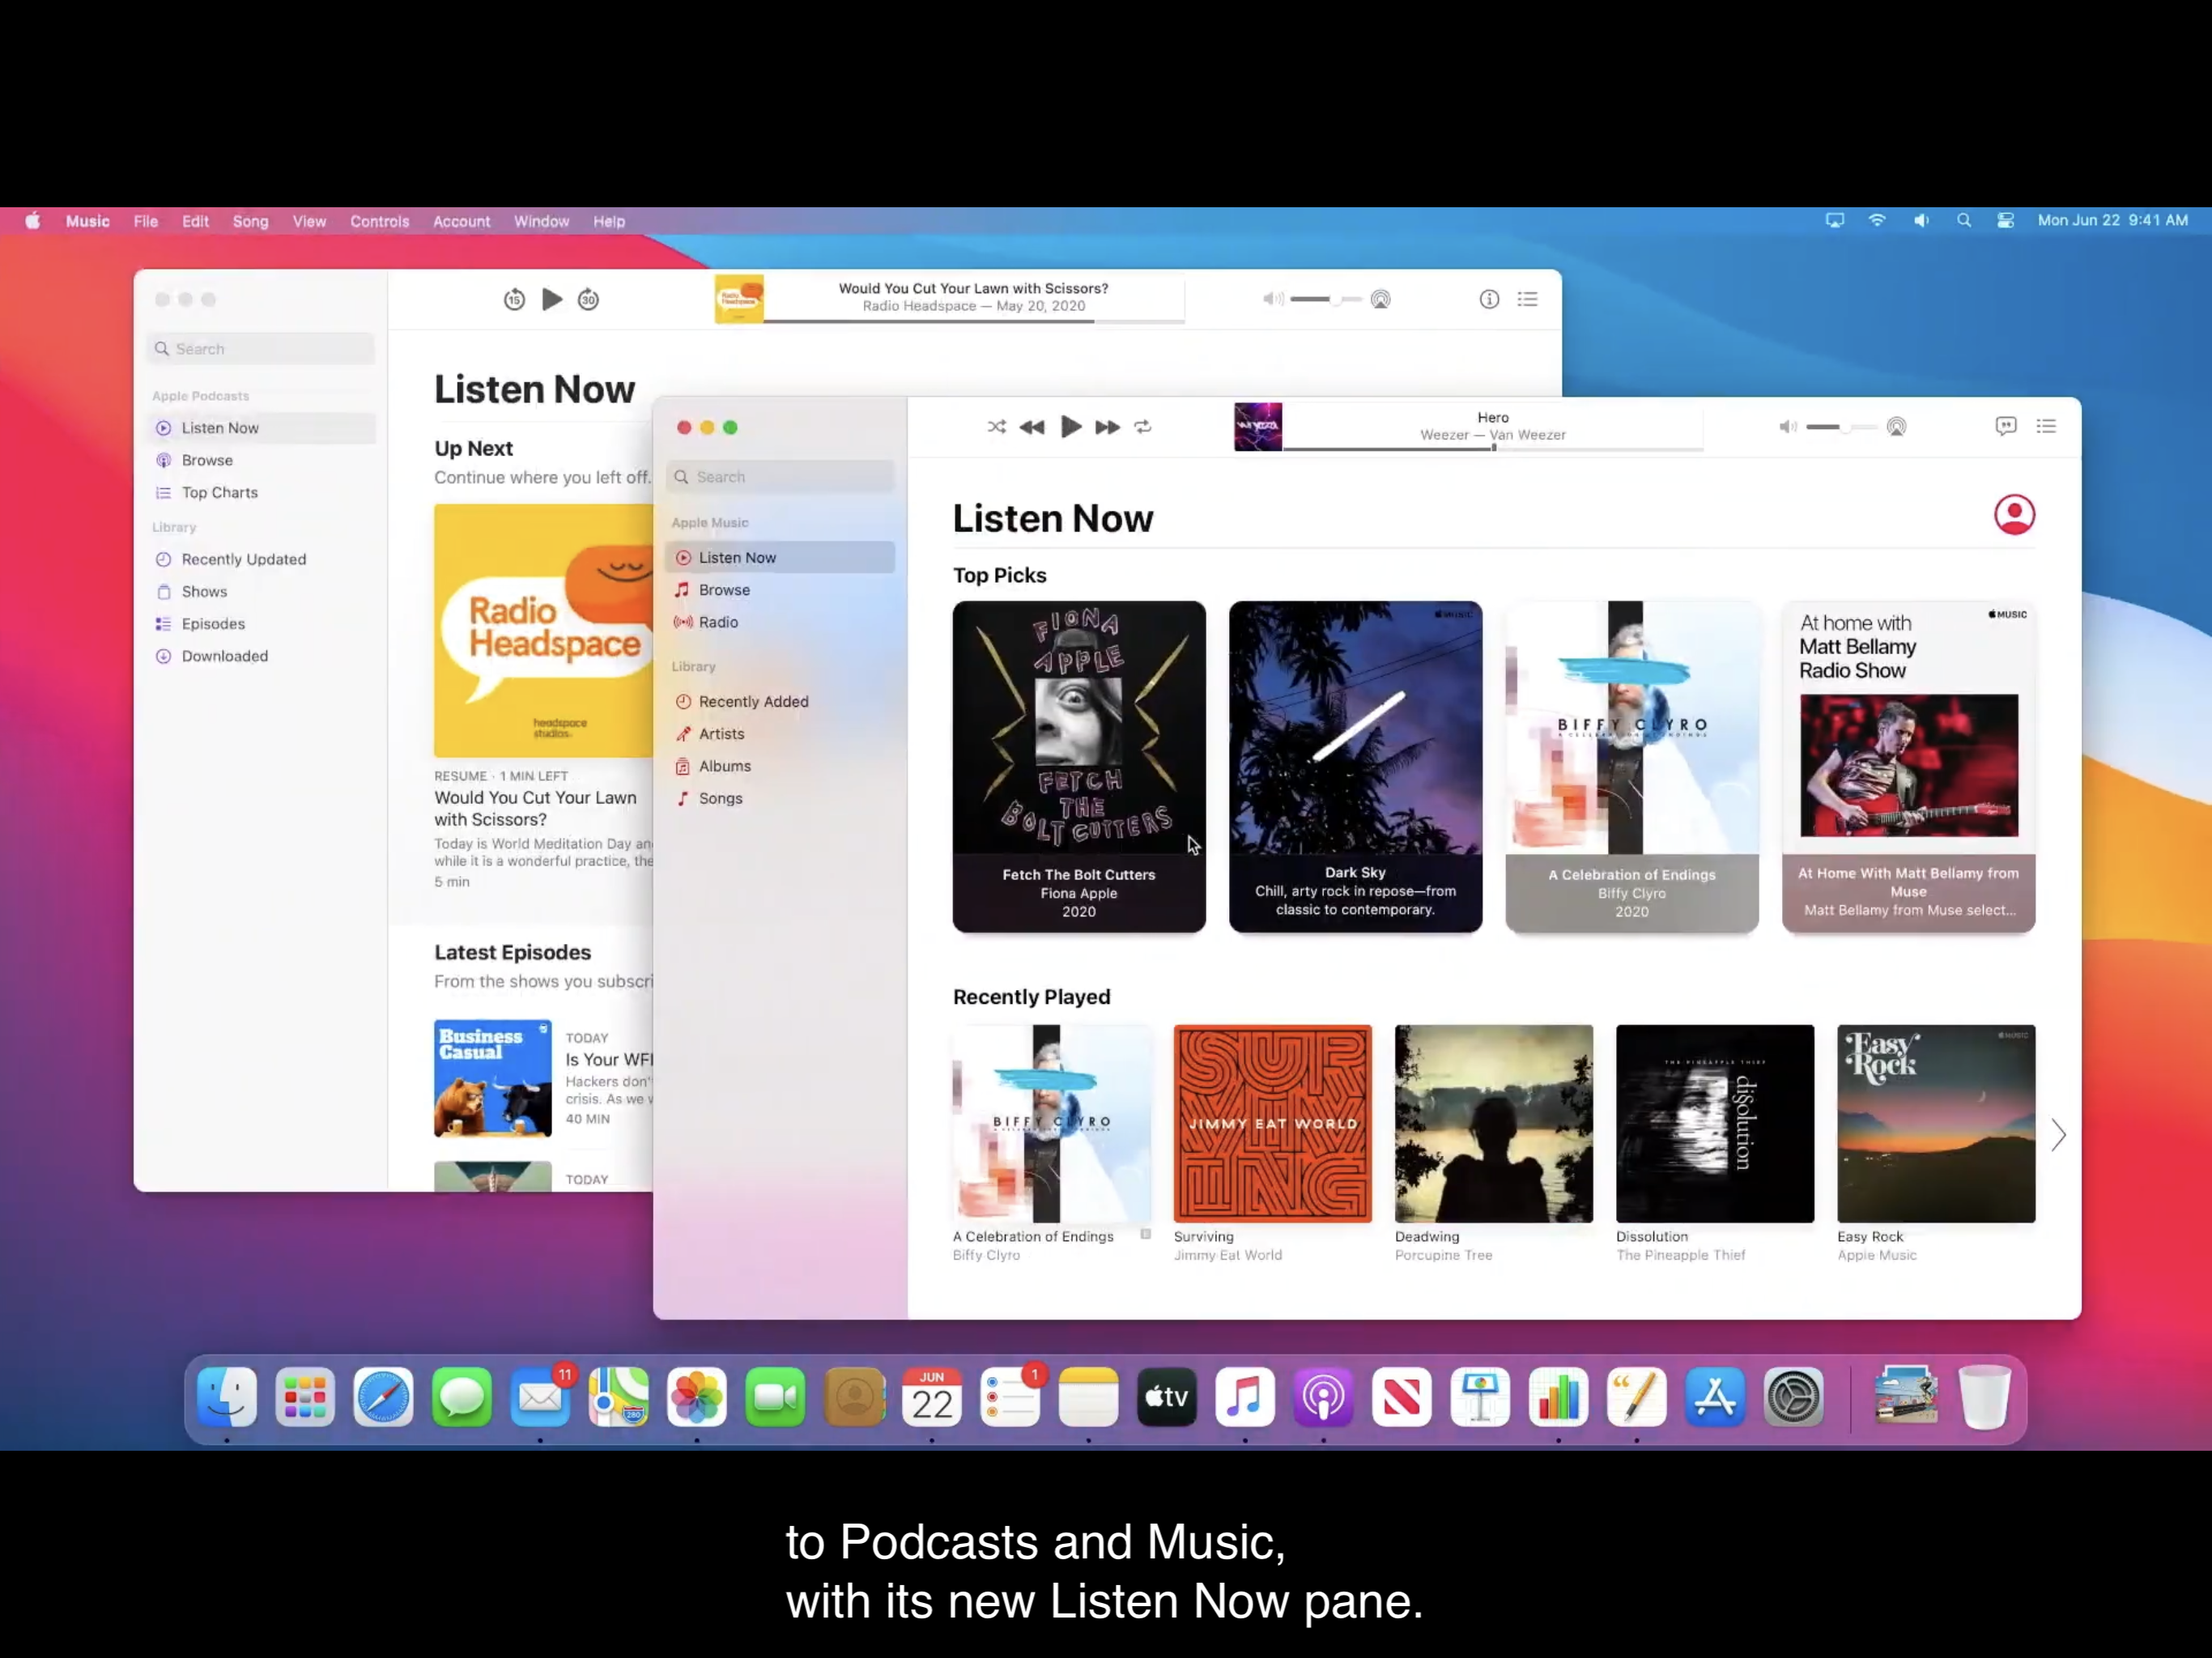This screenshot has height=1658, width=2212.
Task: Open AirPlay output options in Music
Action: coord(1896,427)
